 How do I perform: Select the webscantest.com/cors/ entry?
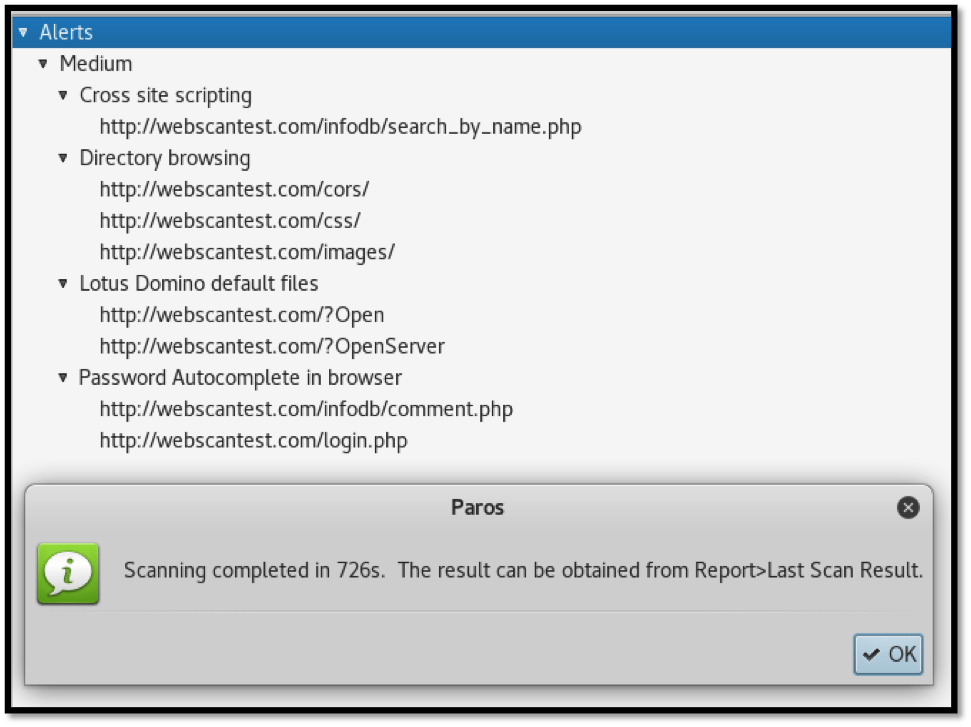click(x=234, y=190)
